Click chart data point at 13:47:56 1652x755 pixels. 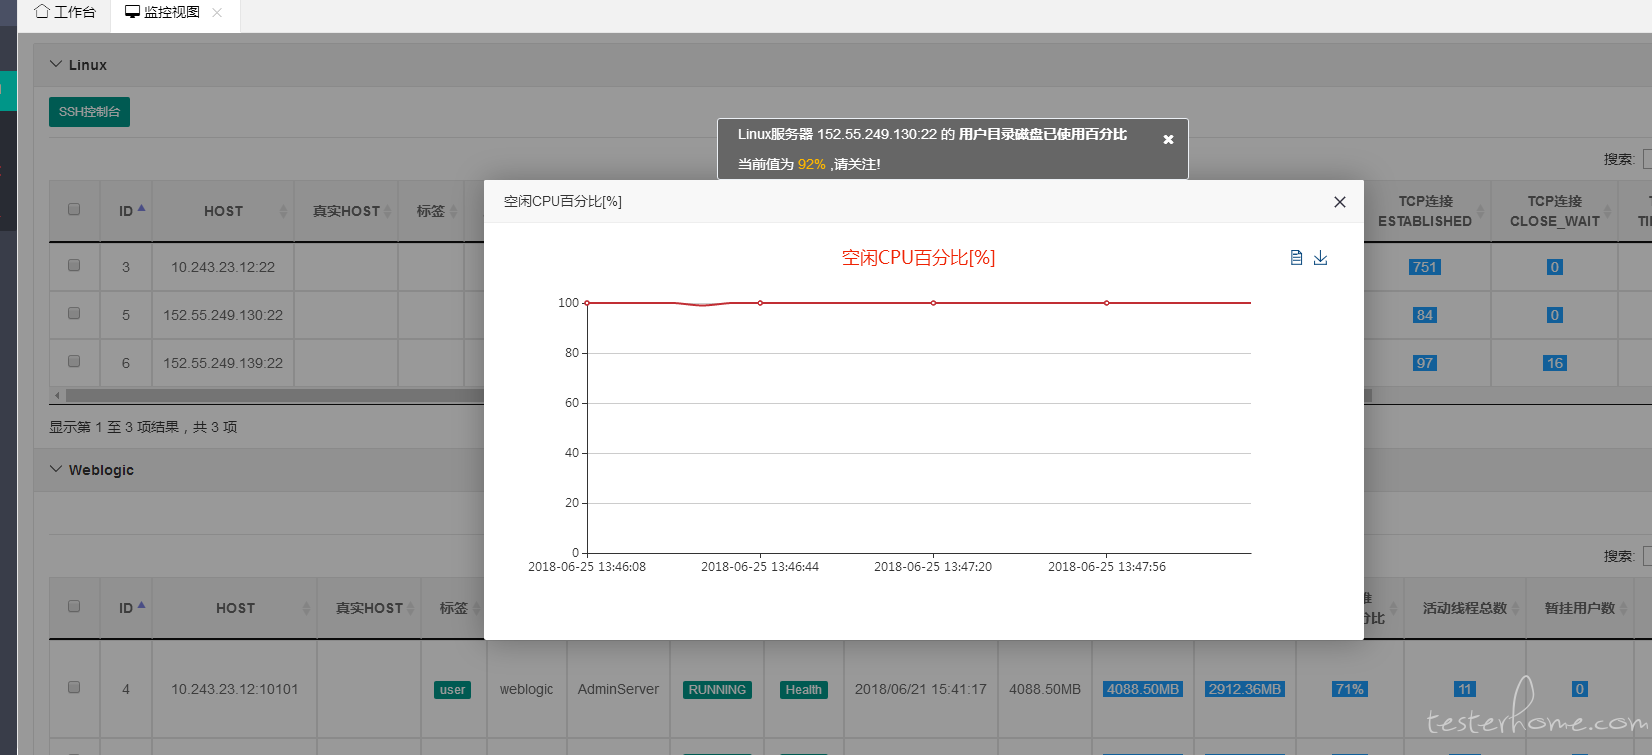tap(1106, 303)
